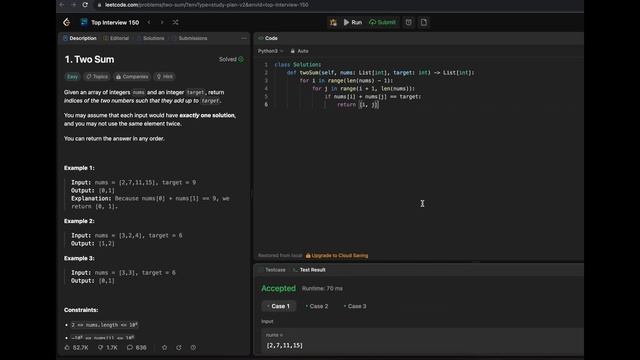
Task: Reveal the Hint tag
Action: 164,77
